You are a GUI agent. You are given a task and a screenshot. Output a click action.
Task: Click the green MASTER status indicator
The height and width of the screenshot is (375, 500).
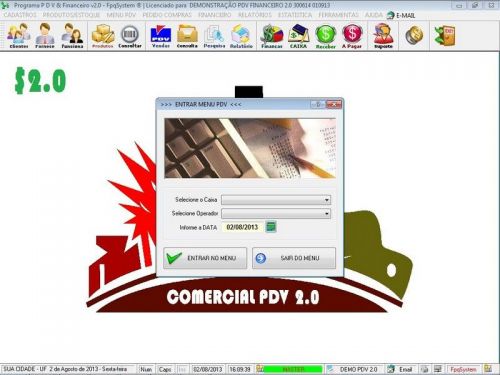pos(293,369)
